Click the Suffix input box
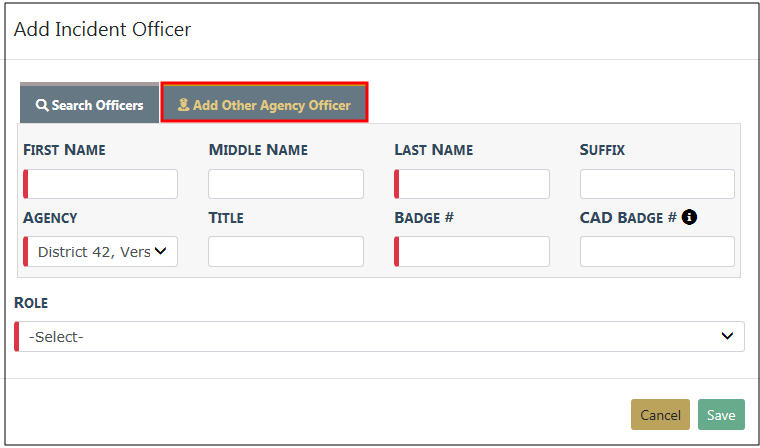Screen dimensions: 760x448 (x=657, y=184)
